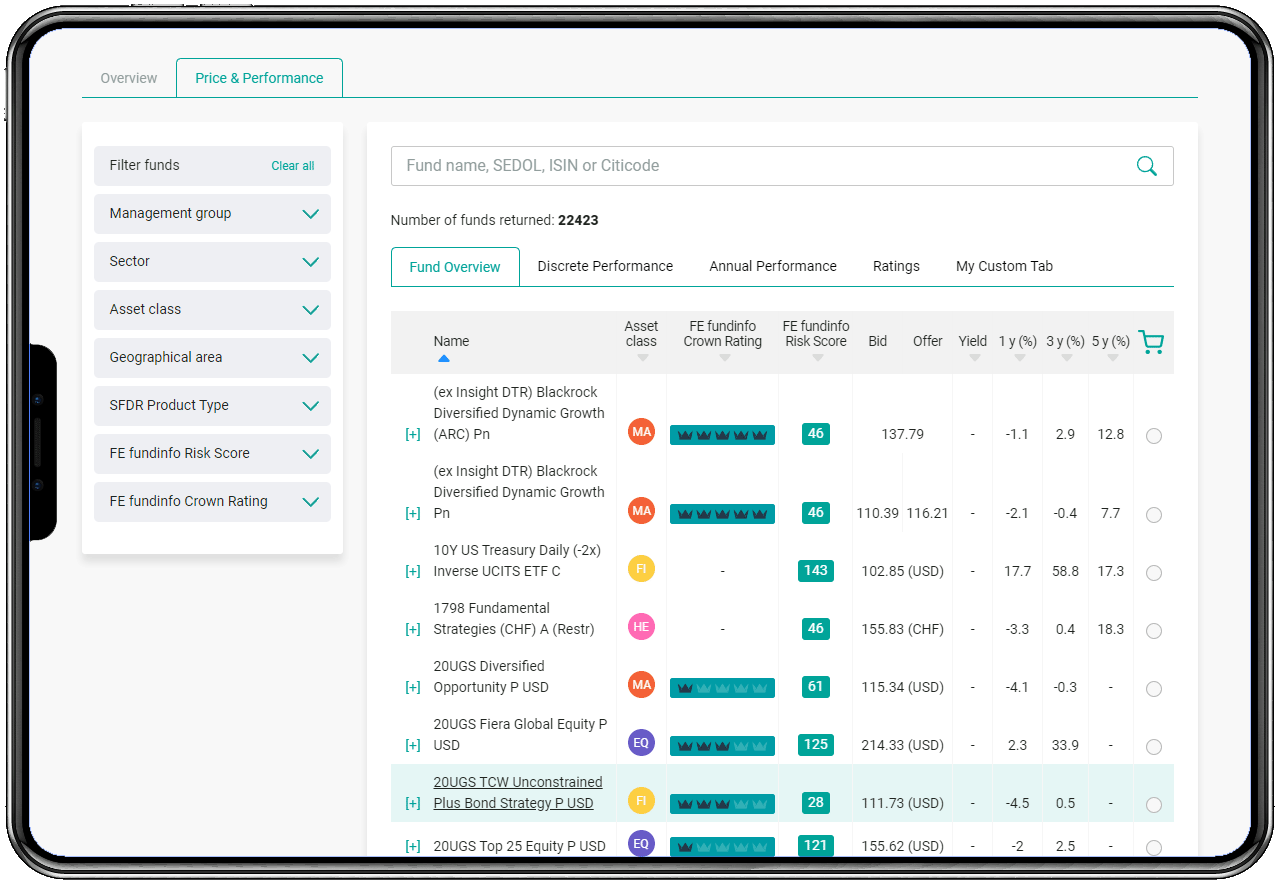Image resolution: width=1281 pixels, height=886 pixels.
Task: Select radio for 1798 Fundamental Strategies
Action: pos(1154,631)
